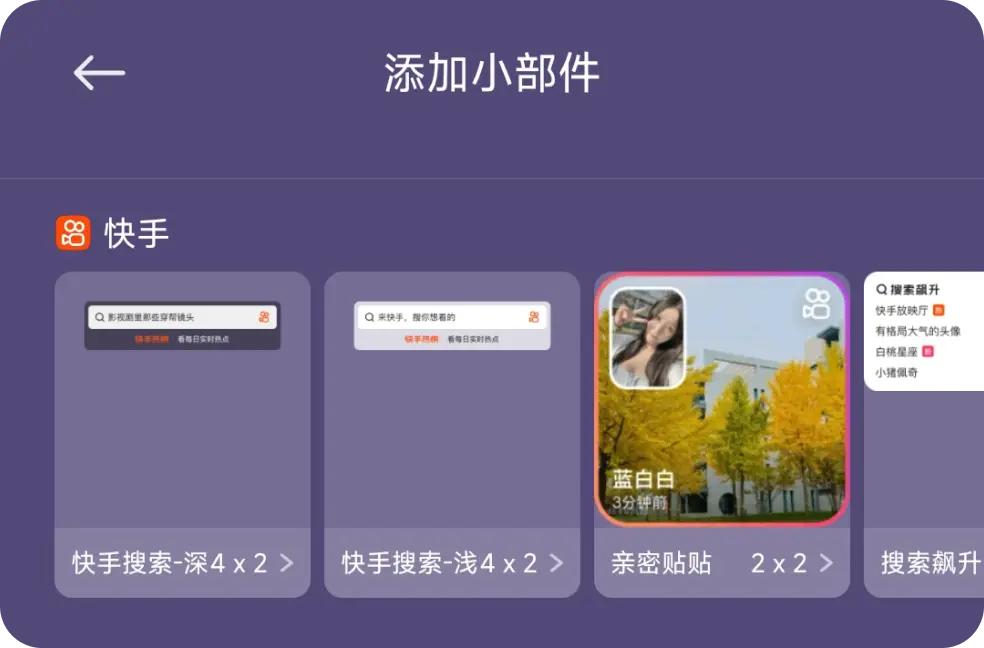Image resolution: width=984 pixels, height=648 pixels.
Task: Tap the orange 快手 app icon
Action: click(x=73, y=233)
